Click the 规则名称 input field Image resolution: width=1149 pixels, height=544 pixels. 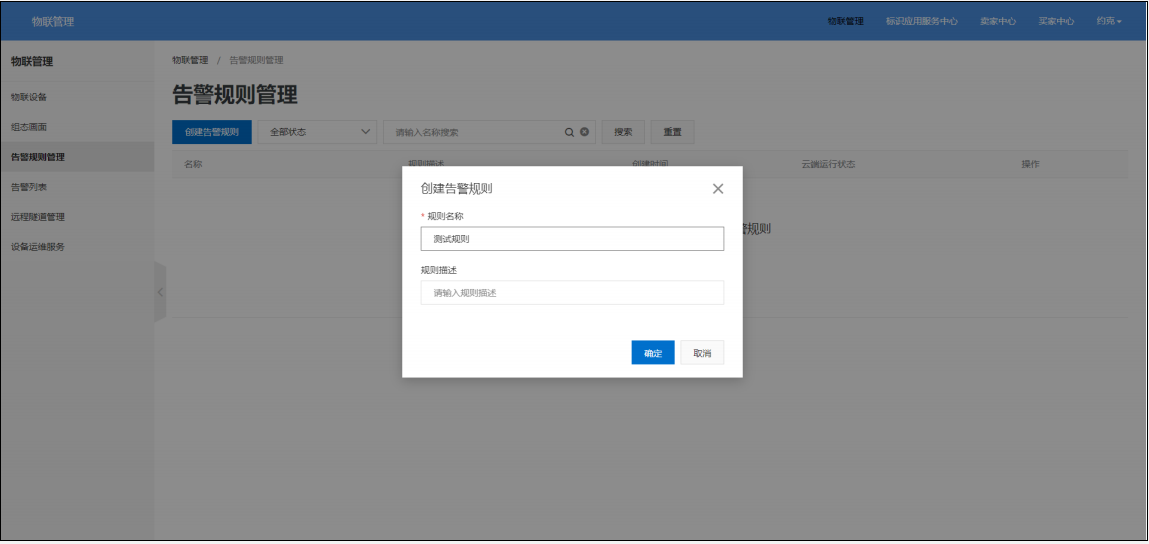point(572,239)
